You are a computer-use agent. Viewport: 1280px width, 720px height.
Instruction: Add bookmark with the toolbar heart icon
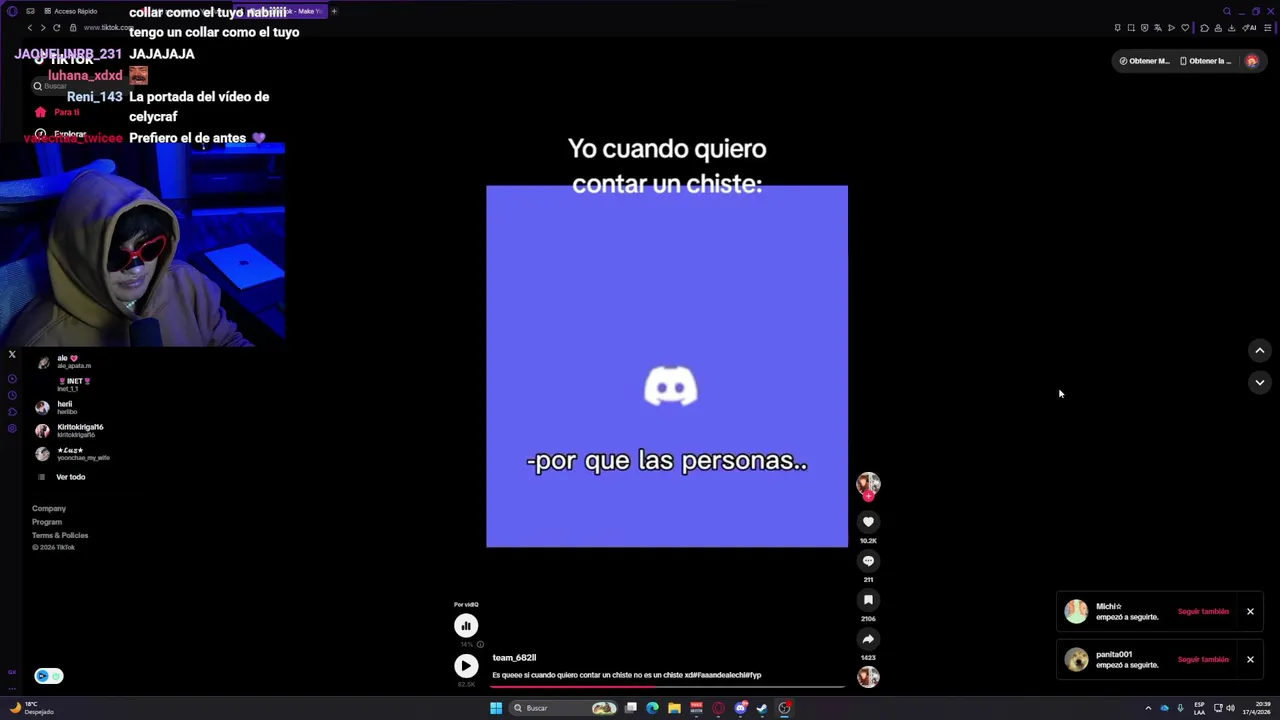(1185, 28)
